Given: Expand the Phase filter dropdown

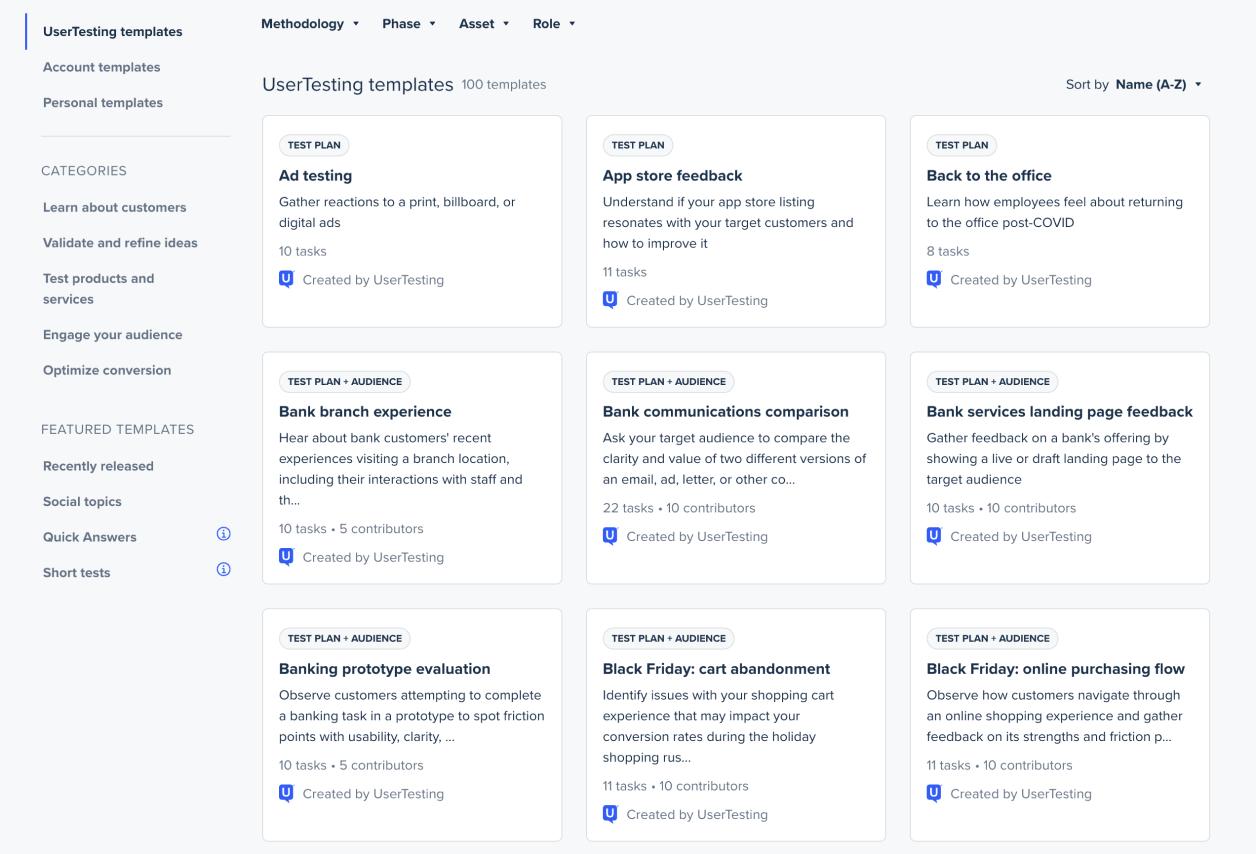Looking at the screenshot, I should tap(409, 24).
